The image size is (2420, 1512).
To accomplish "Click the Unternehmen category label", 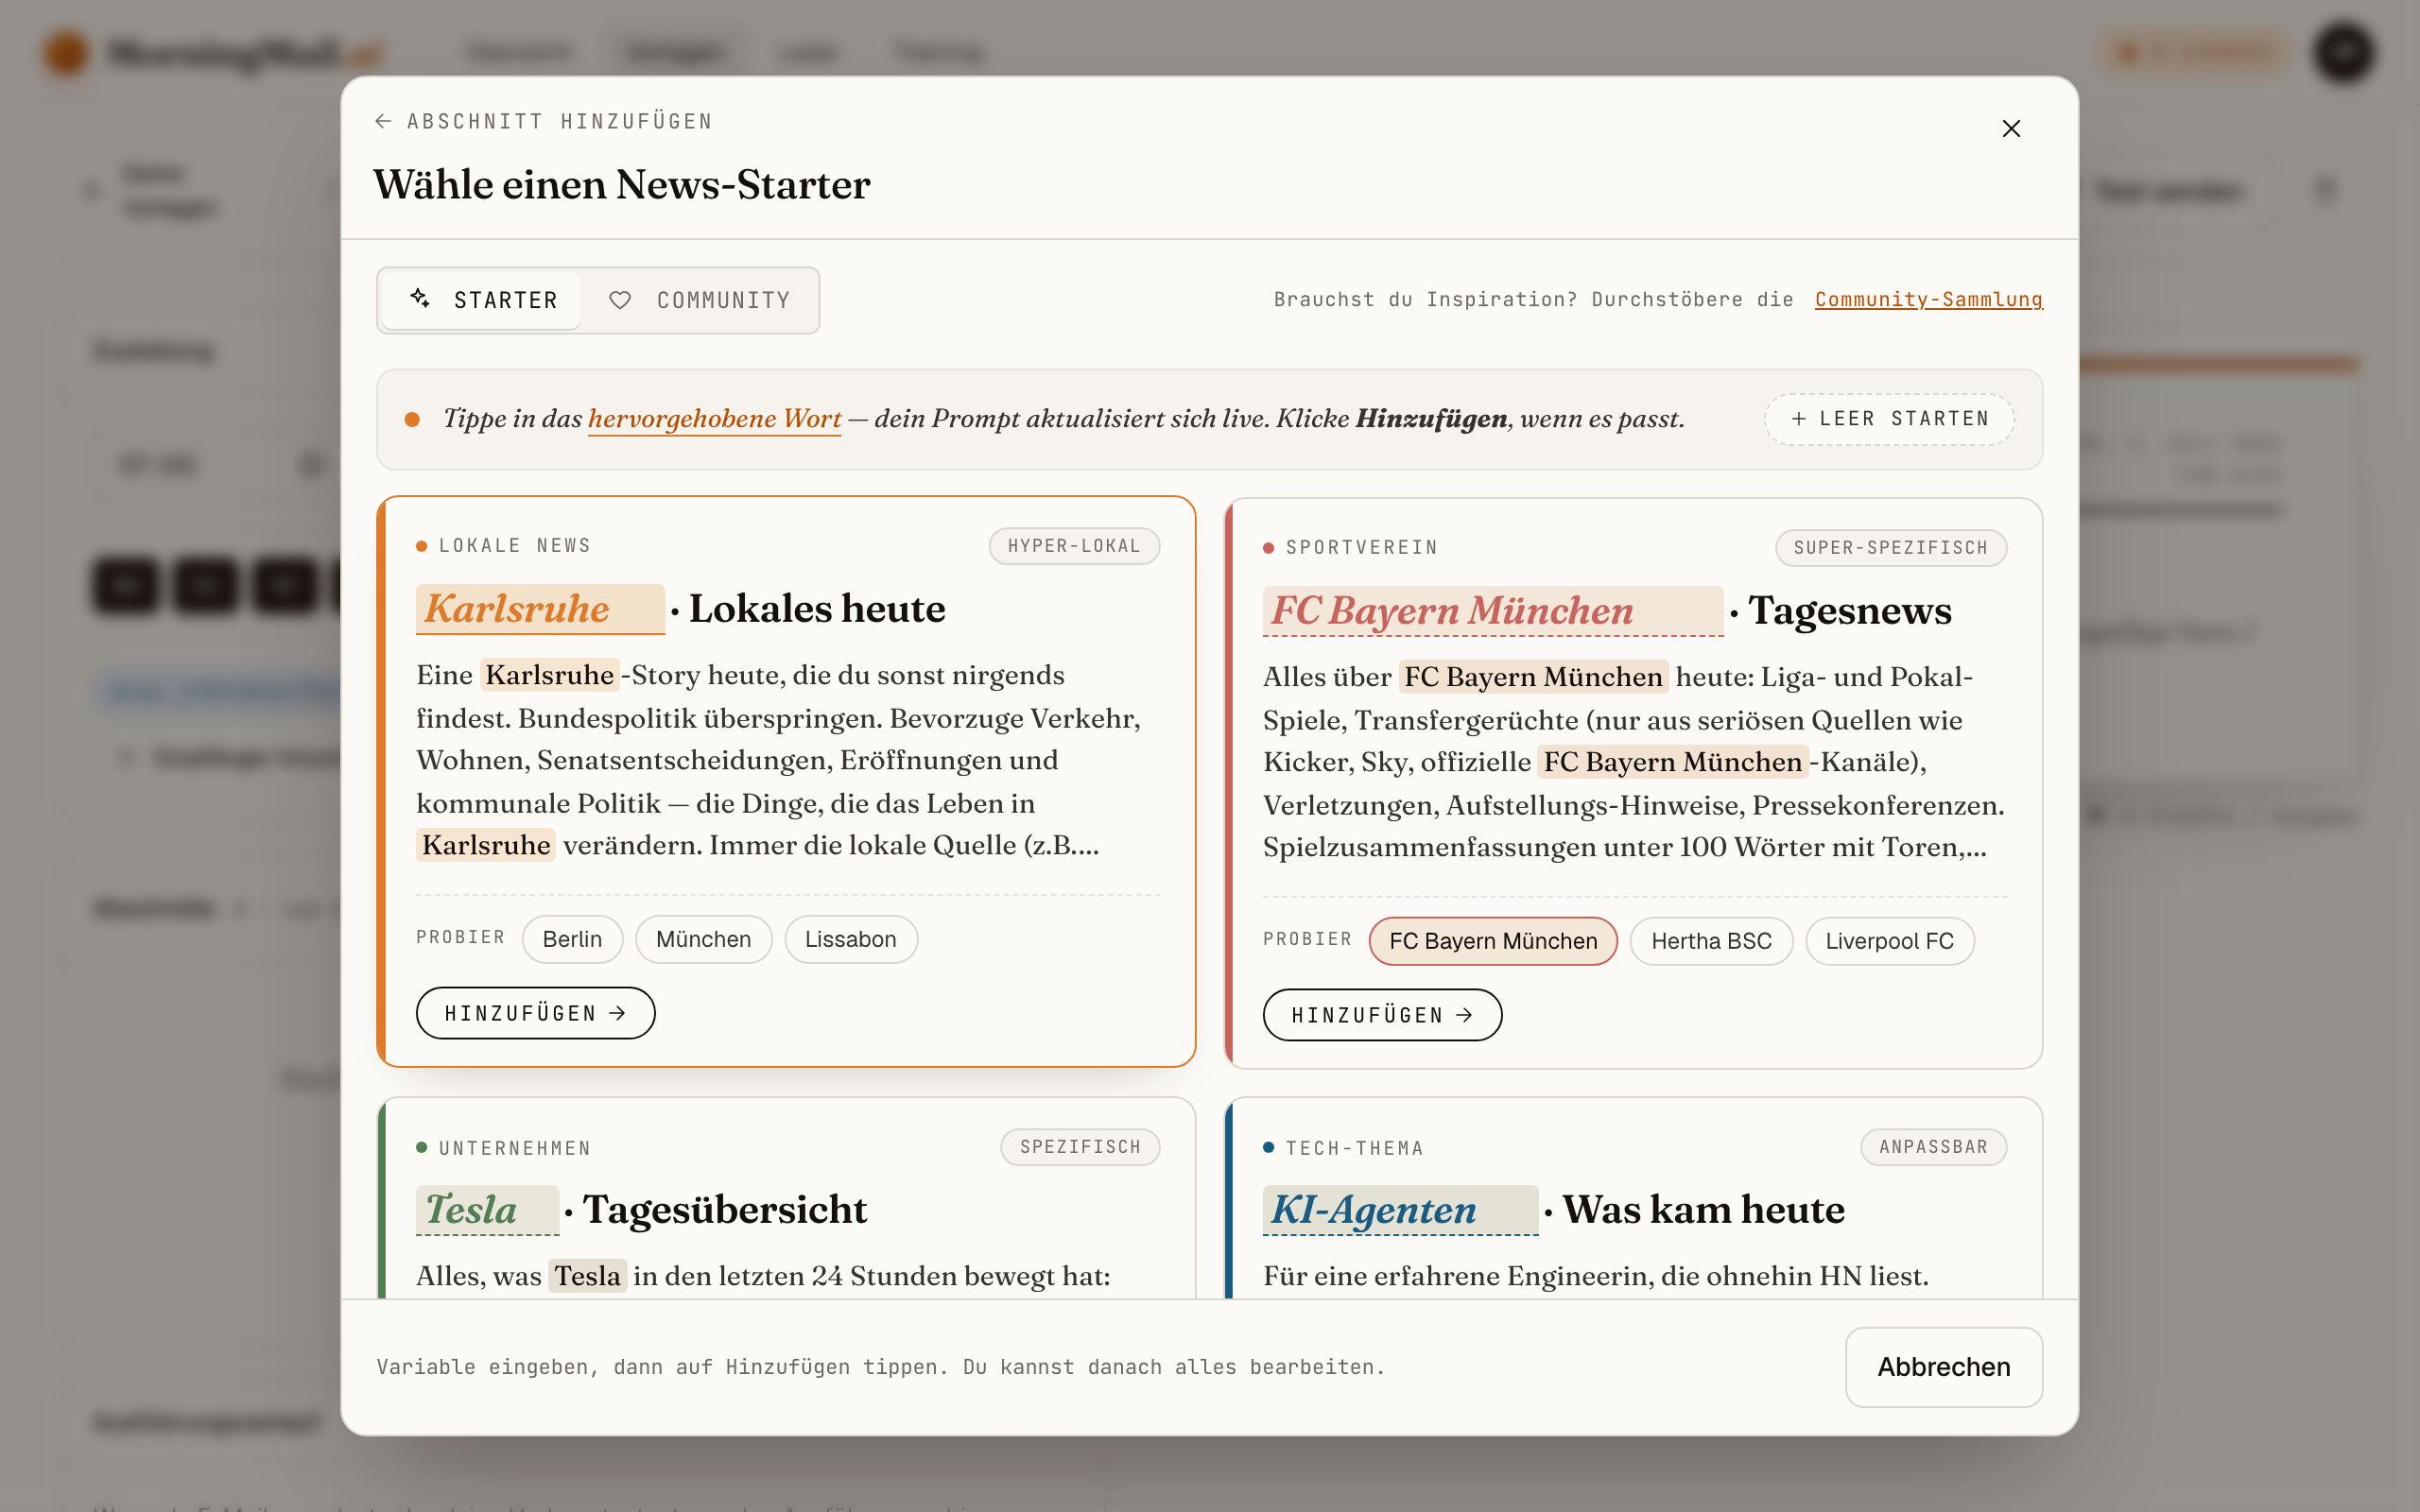I will [x=514, y=1148].
